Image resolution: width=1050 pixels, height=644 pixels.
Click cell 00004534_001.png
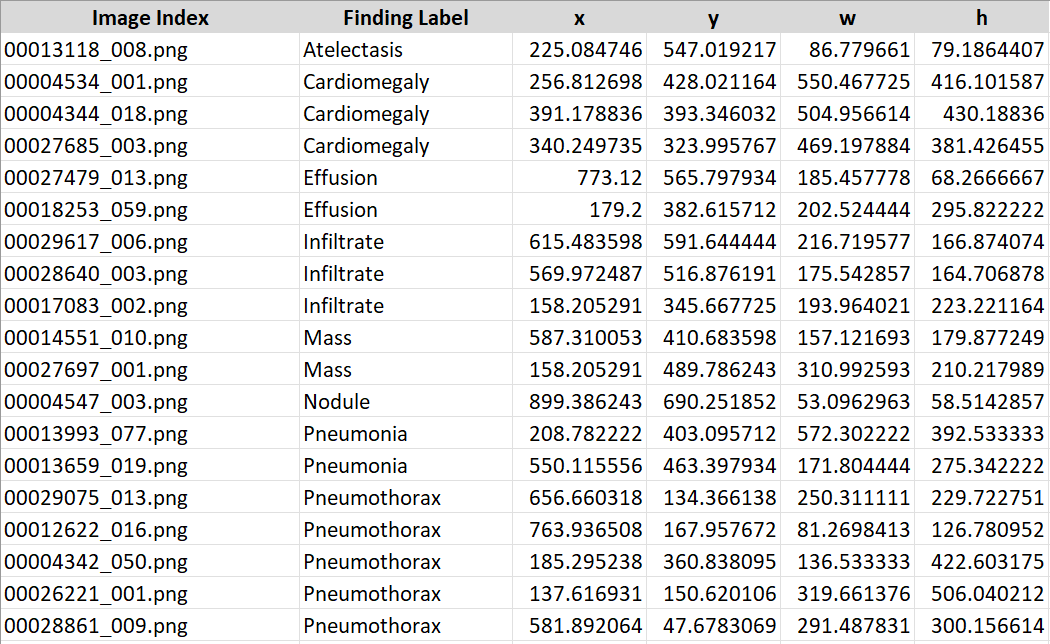pos(150,82)
